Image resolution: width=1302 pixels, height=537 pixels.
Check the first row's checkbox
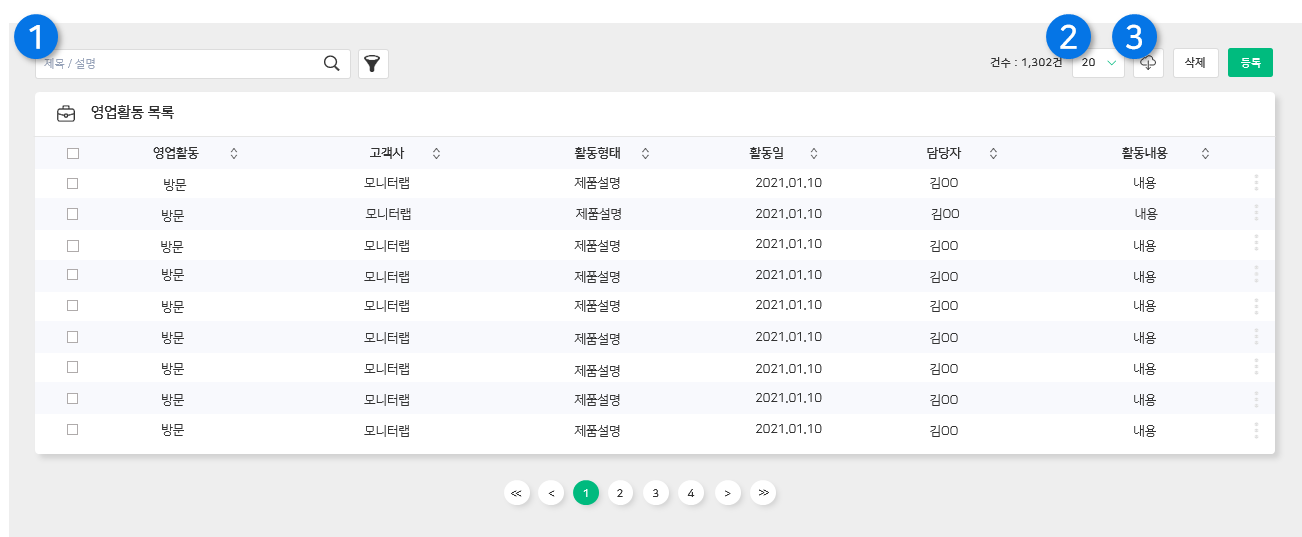coord(72,183)
